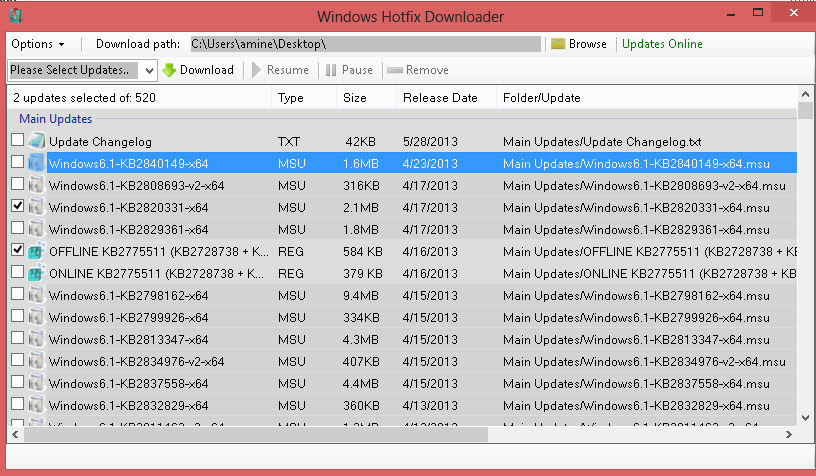816x476 pixels.
Task: Uncheck the OFFLINE KB2775511 checkbox
Action: (x=17, y=251)
